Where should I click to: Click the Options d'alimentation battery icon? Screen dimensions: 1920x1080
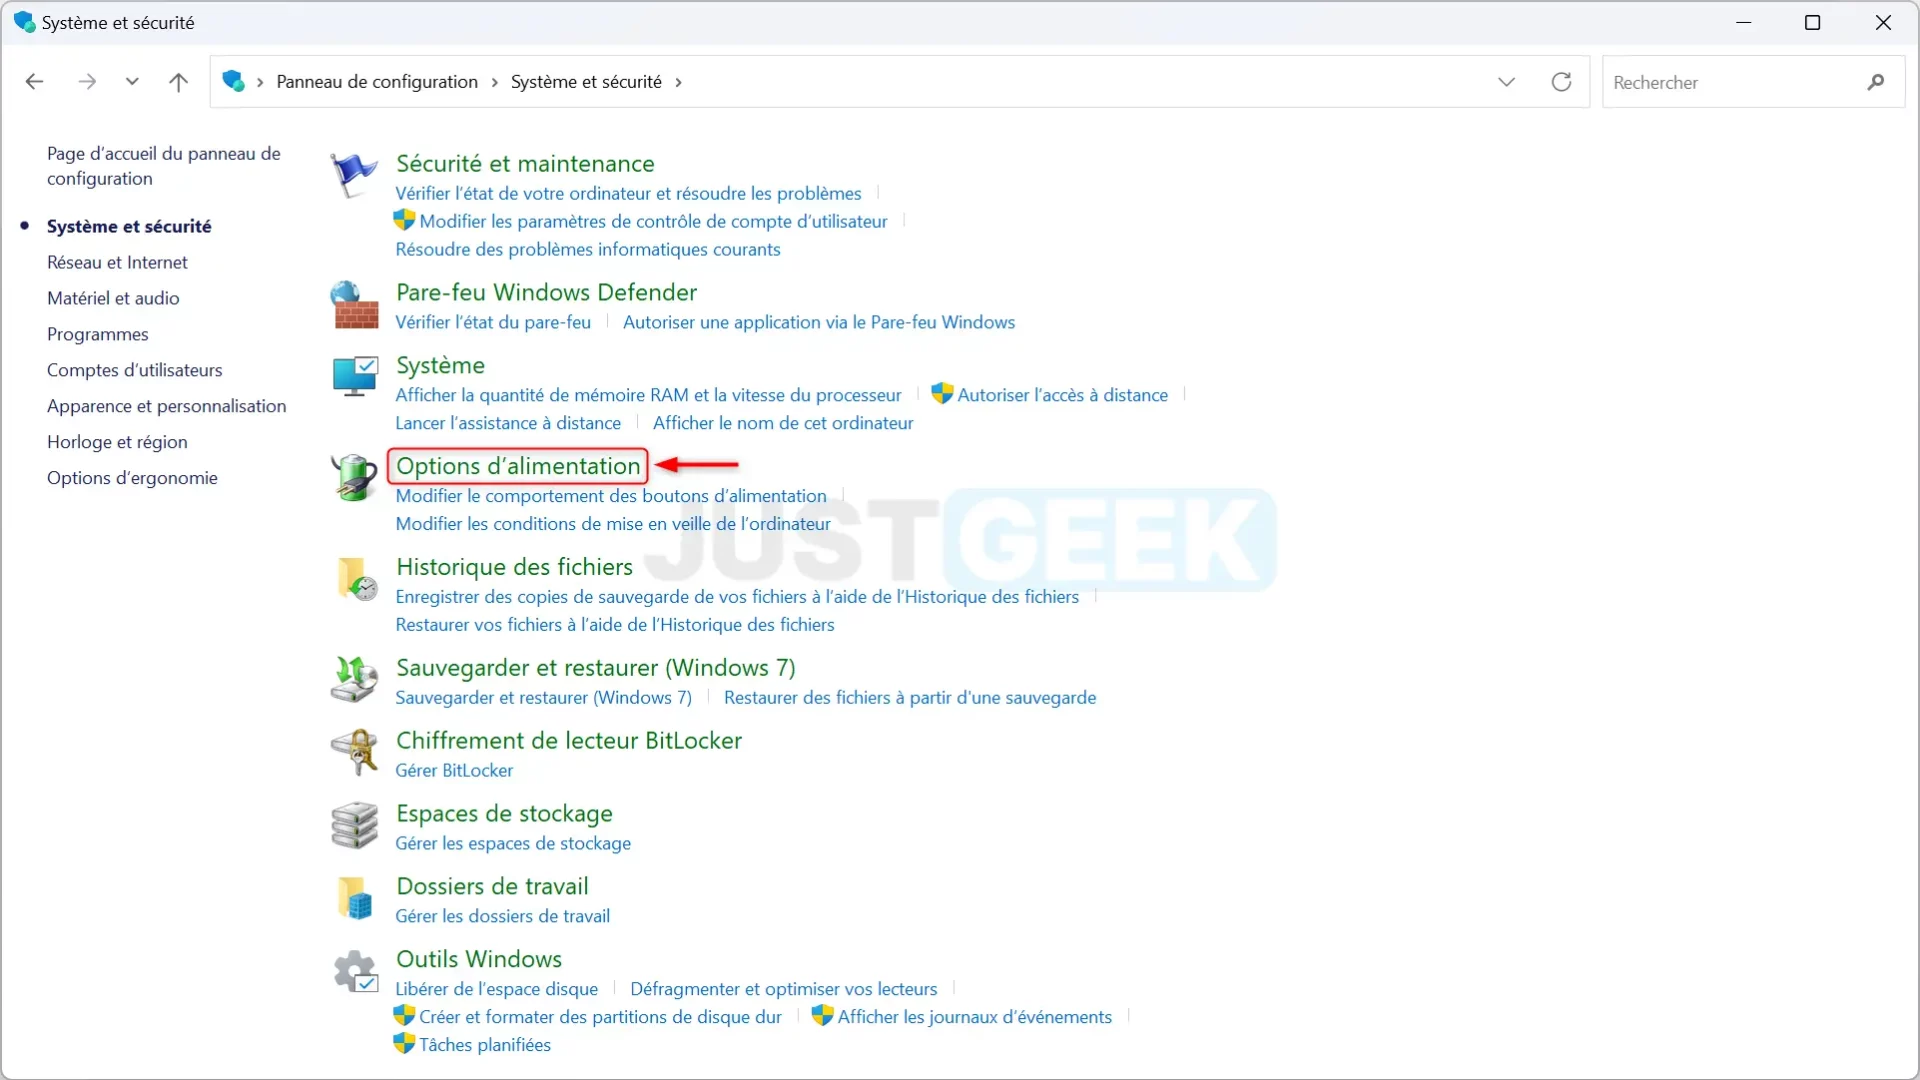coord(354,477)
